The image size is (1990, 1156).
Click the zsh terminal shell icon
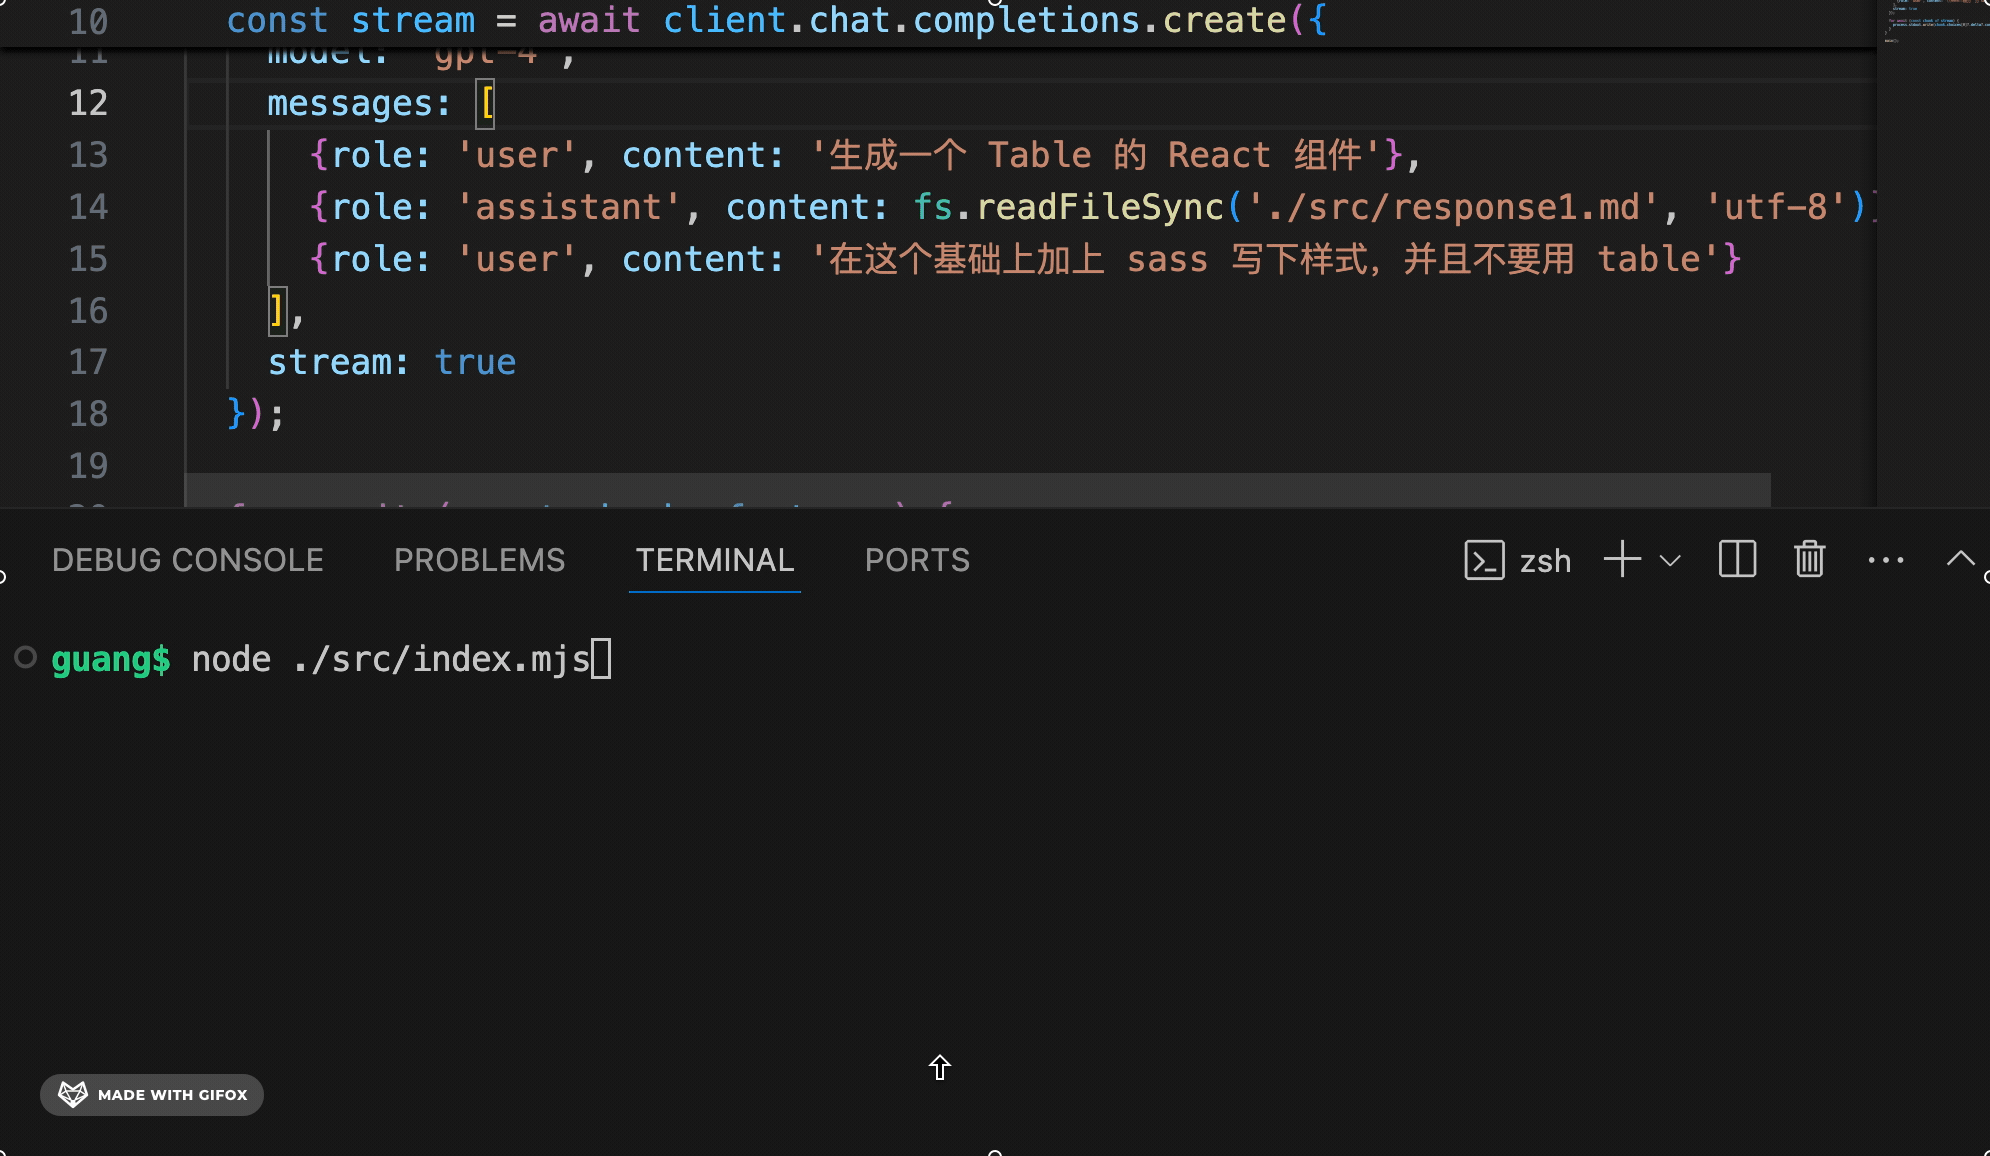point(1484,560)
